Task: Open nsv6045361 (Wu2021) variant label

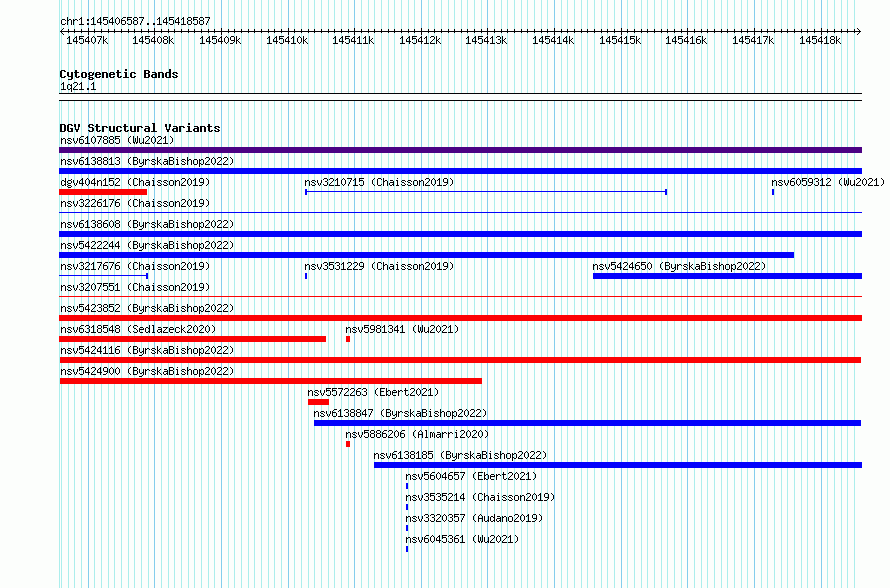Action: click(462, 539)
